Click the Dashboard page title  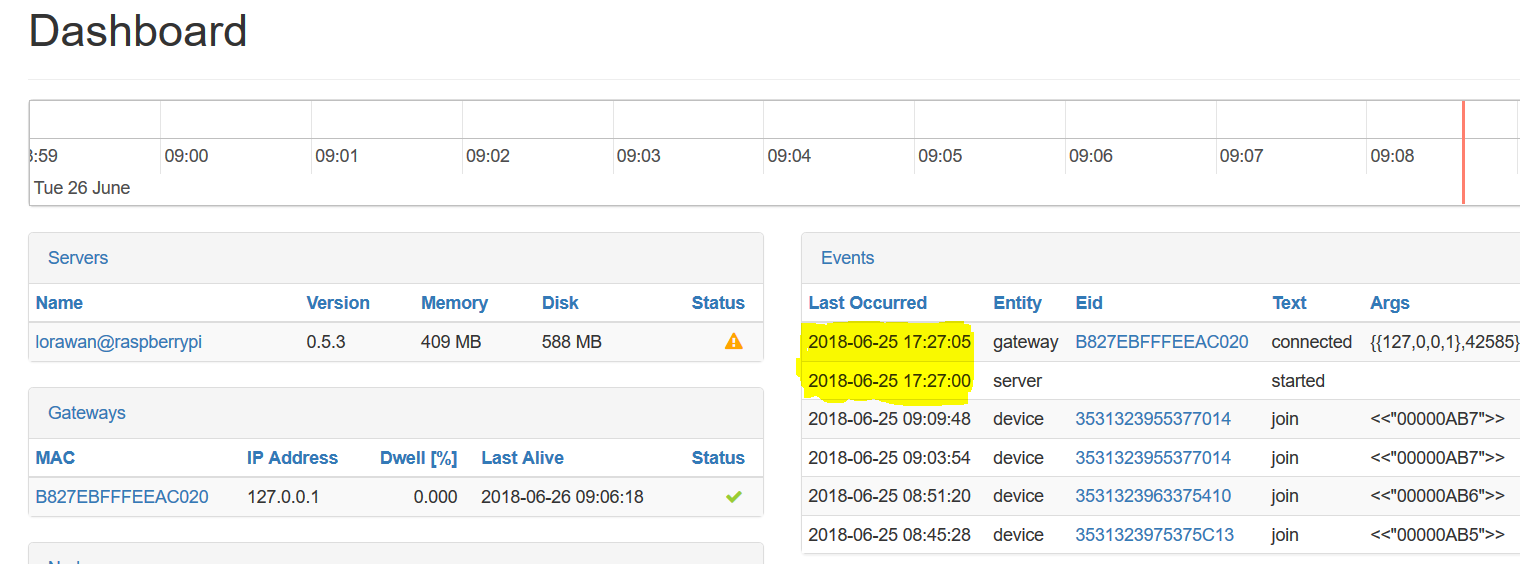(x=138, y=31)
